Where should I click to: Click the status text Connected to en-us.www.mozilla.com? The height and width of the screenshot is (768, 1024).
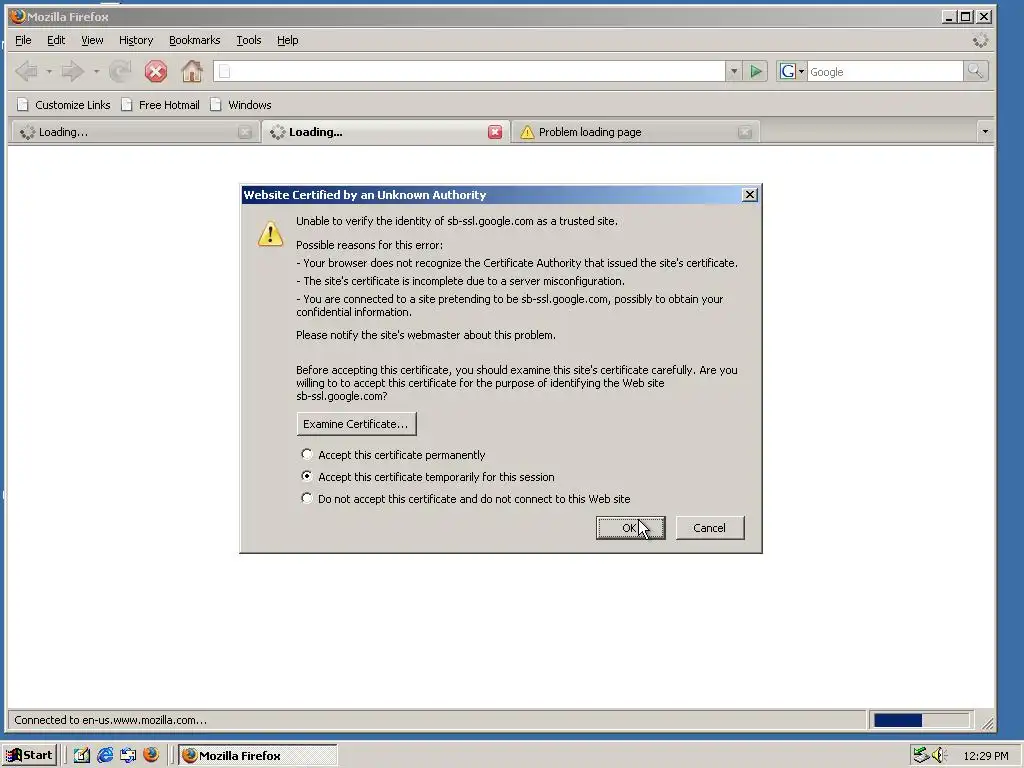point(110,720)
